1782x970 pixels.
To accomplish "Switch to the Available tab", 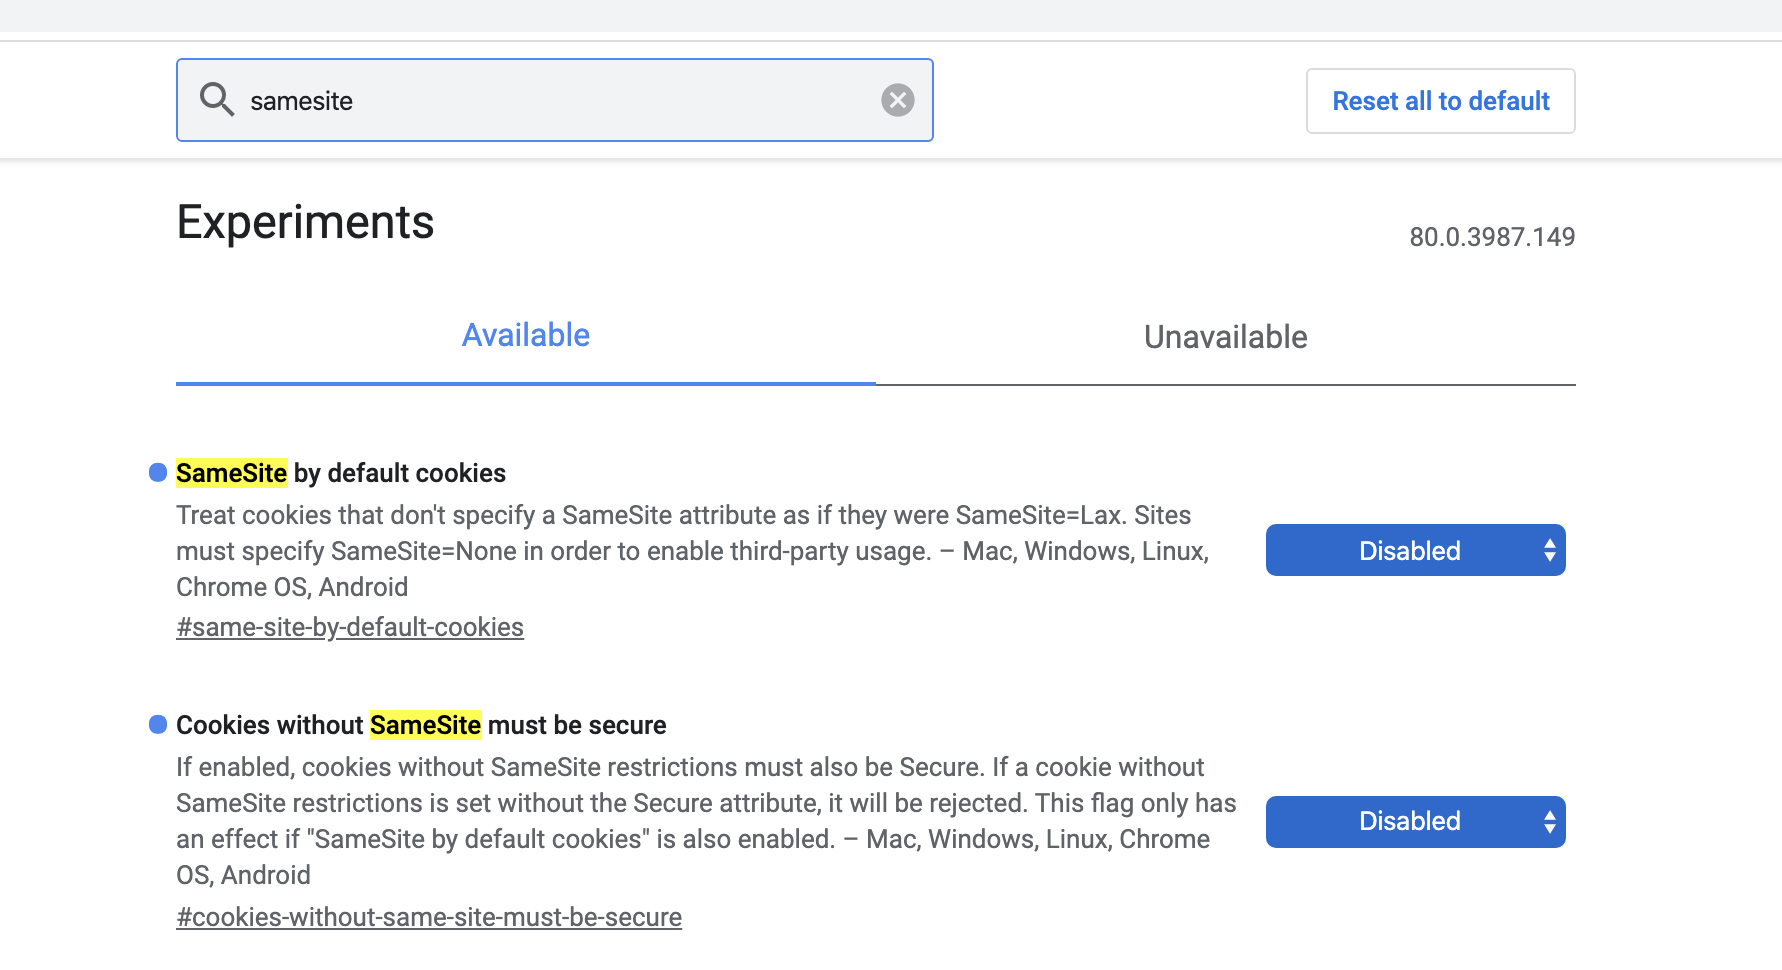I will tap(525, 336).
